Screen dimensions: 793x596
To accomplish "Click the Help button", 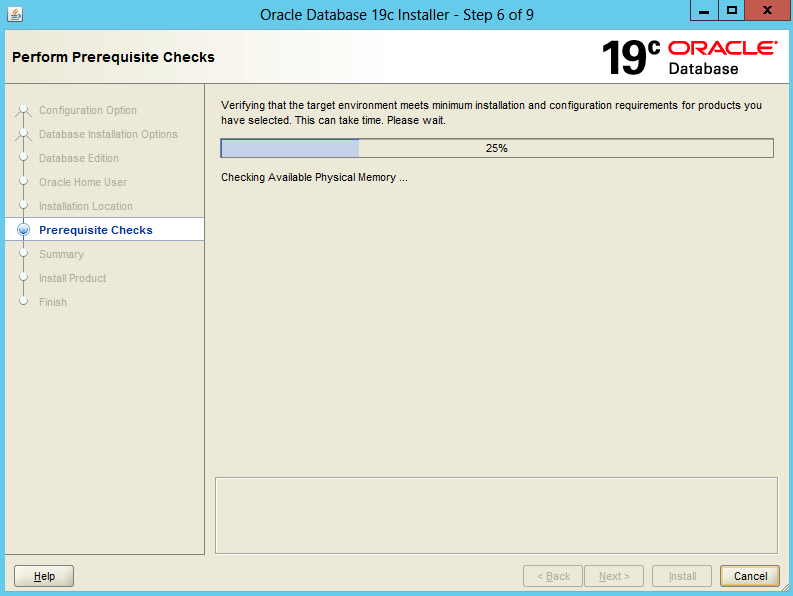I will click(x=44, y=576).
